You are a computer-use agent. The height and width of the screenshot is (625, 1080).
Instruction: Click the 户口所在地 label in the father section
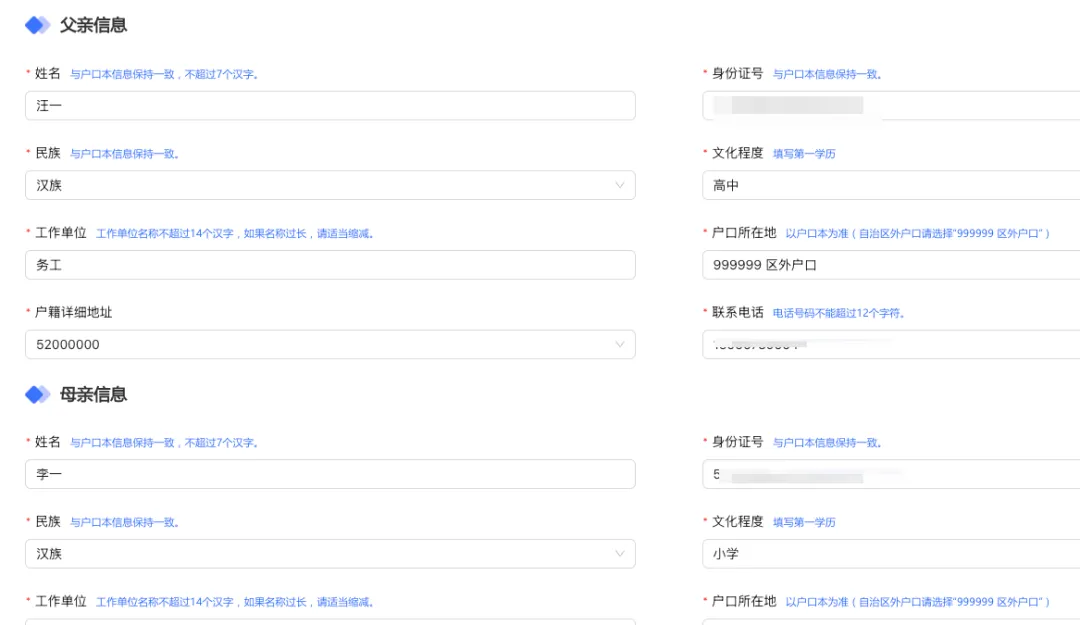(x=744, y=233)
